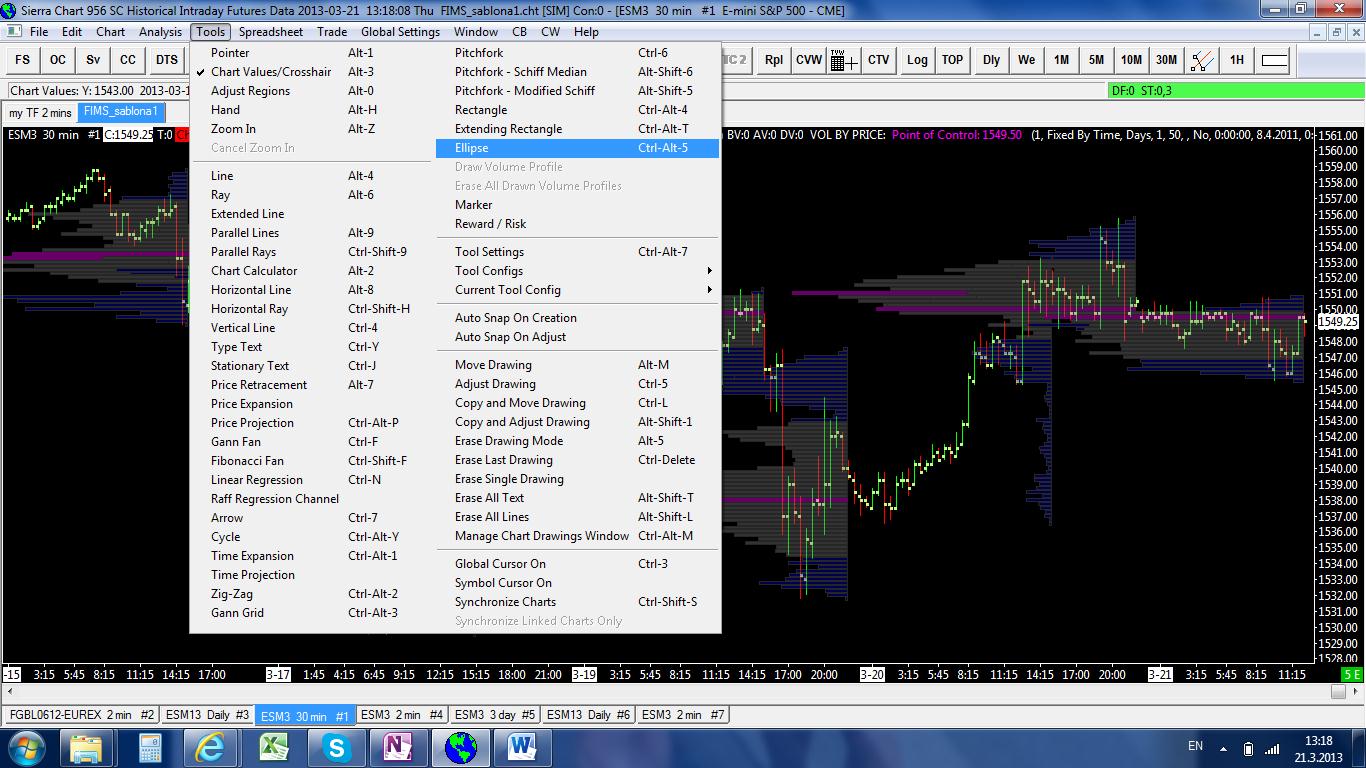Enable Global Cursor On option
Screen dimensions: 1366x768
pyautogui.click(x=500, y=564)
